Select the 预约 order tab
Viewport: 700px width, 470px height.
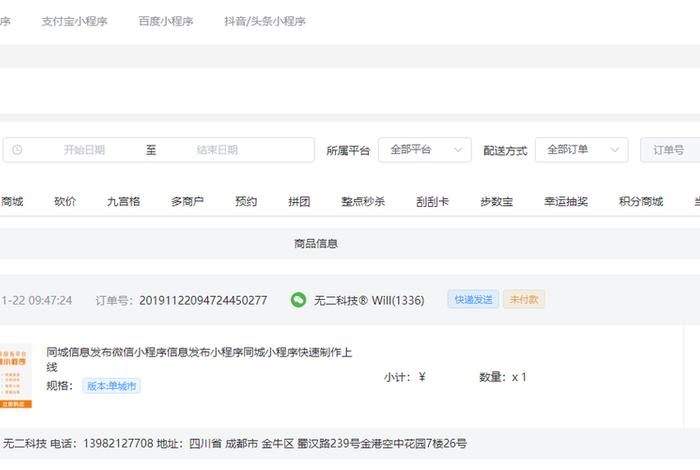[246, 202]
